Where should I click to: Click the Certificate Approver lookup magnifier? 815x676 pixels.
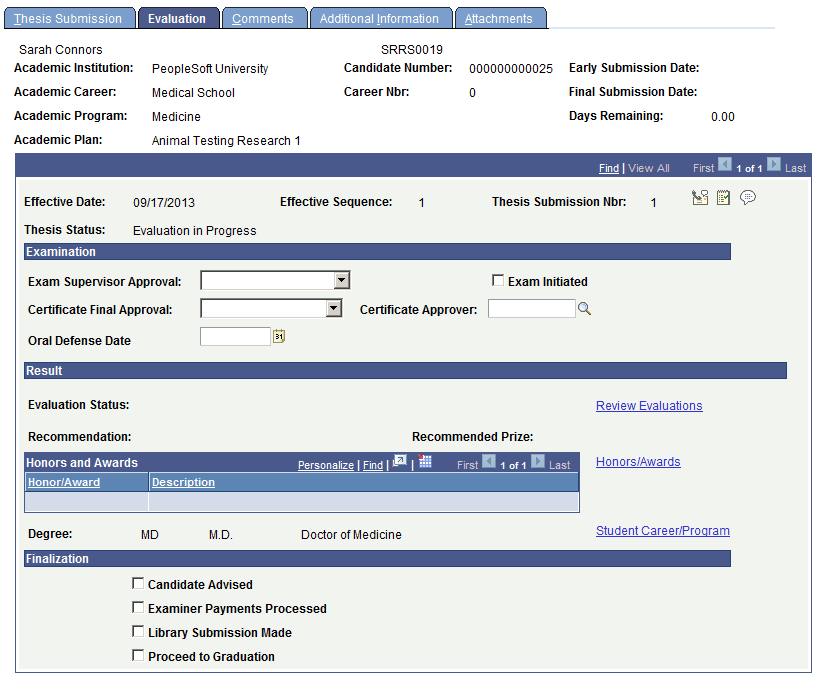click(584, 308)
